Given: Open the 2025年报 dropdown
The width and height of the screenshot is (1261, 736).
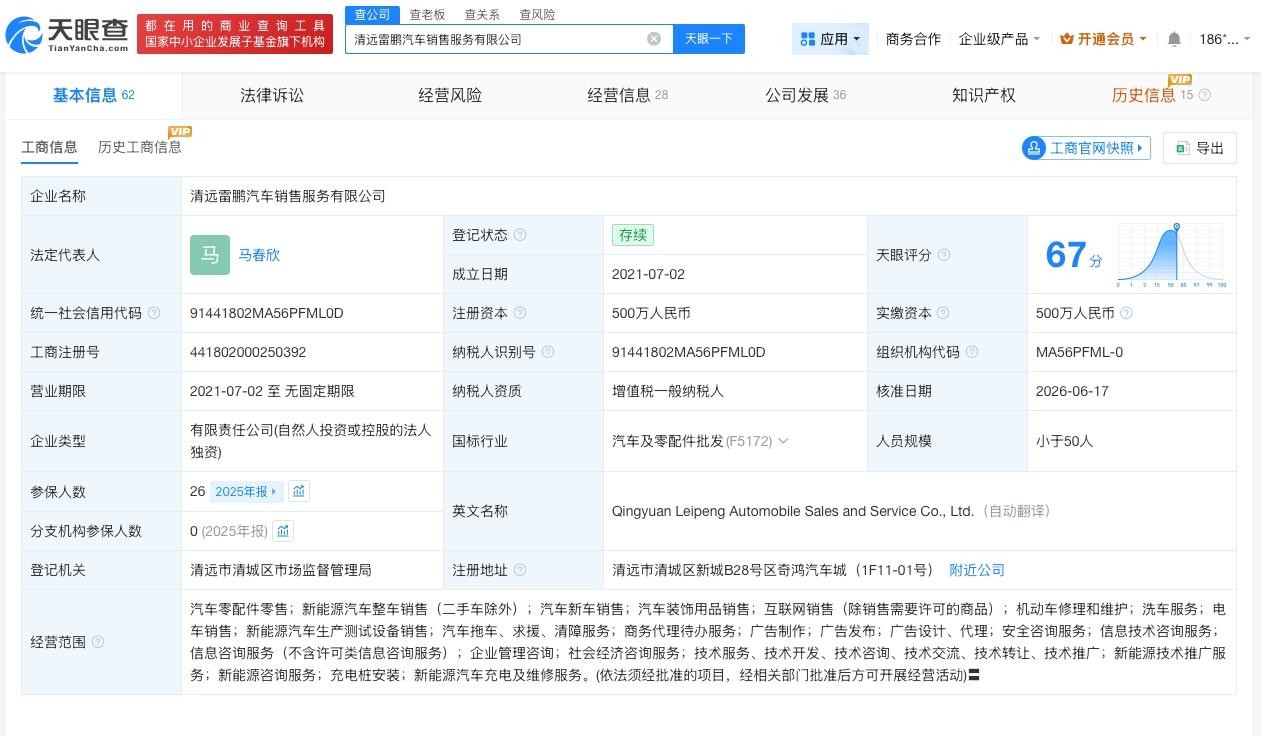Looking at the screenshot, I should (x=247, y=491).
